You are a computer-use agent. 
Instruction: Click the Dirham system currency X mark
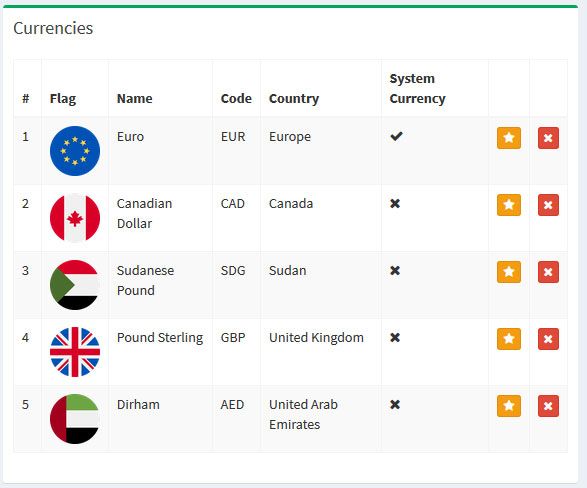395,405
